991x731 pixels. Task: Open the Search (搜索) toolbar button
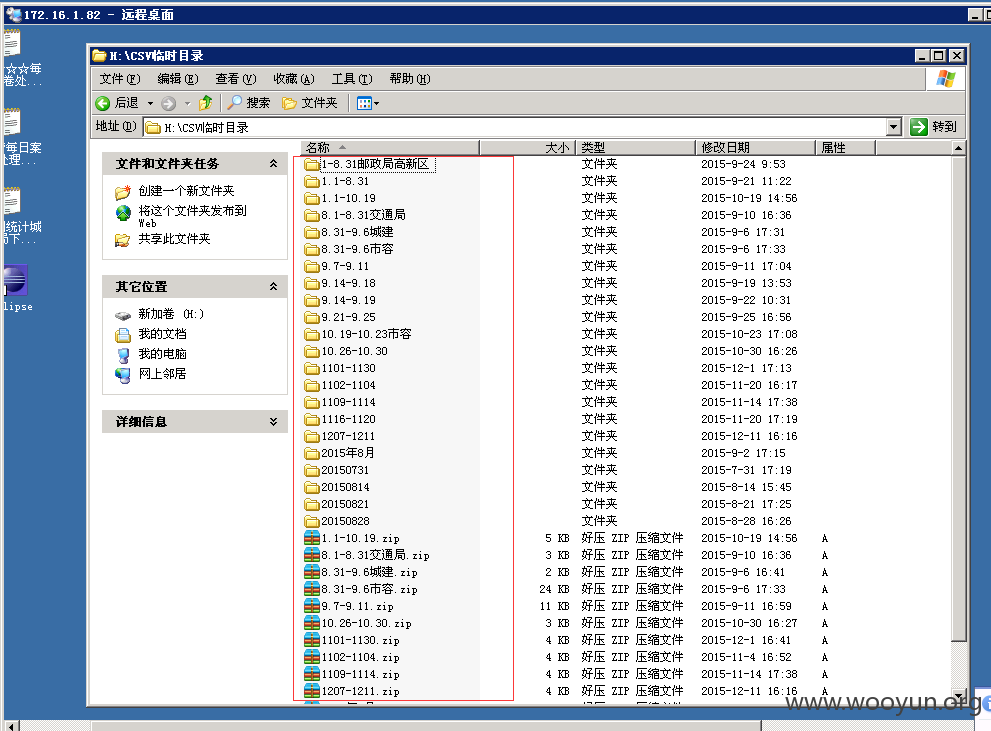point(248,103)
